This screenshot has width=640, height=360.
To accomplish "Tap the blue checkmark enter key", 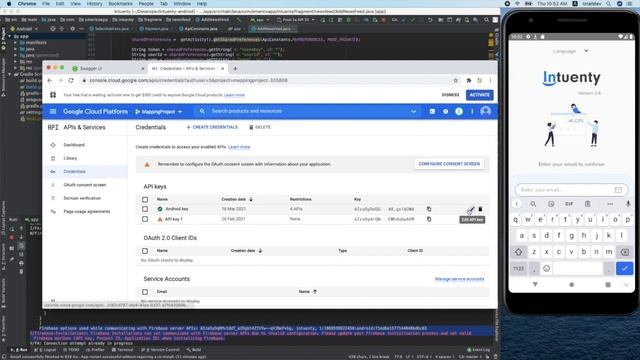I will point(624,268).
